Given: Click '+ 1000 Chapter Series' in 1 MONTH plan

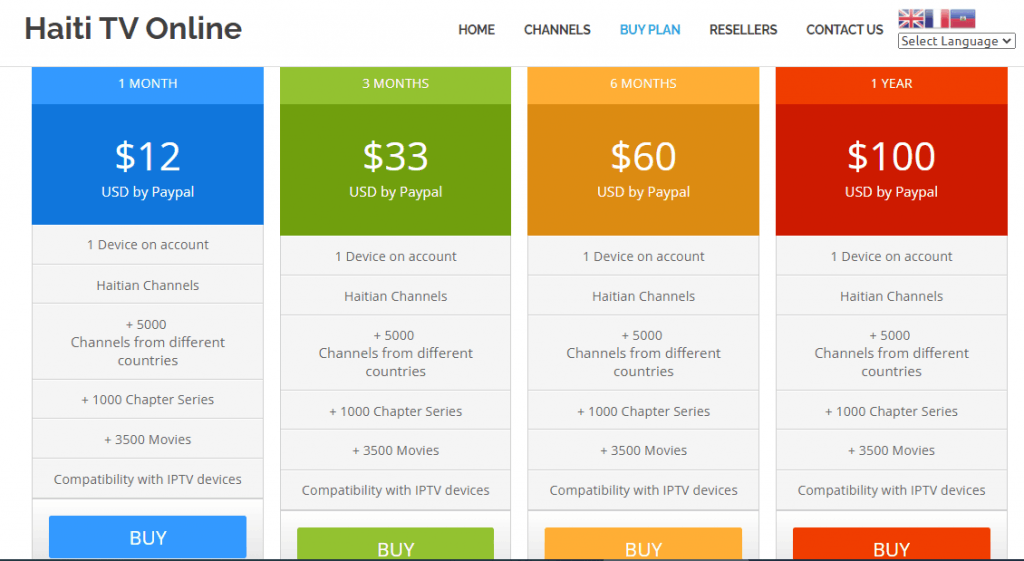Looking at the screenshot, I should click(148, 400).
